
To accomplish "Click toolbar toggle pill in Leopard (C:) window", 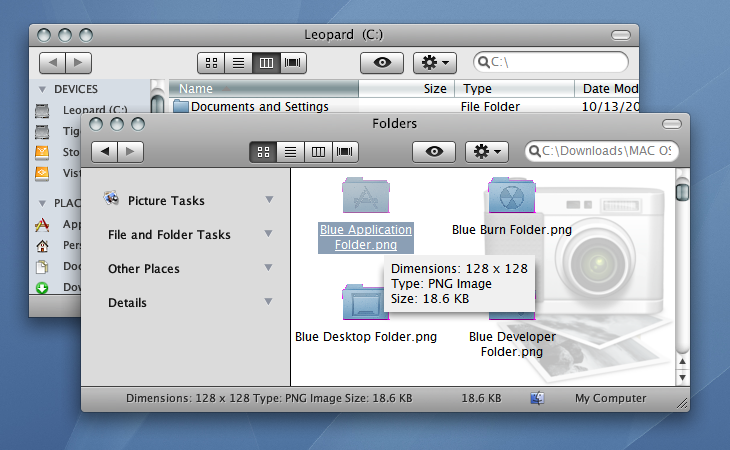I will click(621, 35).
